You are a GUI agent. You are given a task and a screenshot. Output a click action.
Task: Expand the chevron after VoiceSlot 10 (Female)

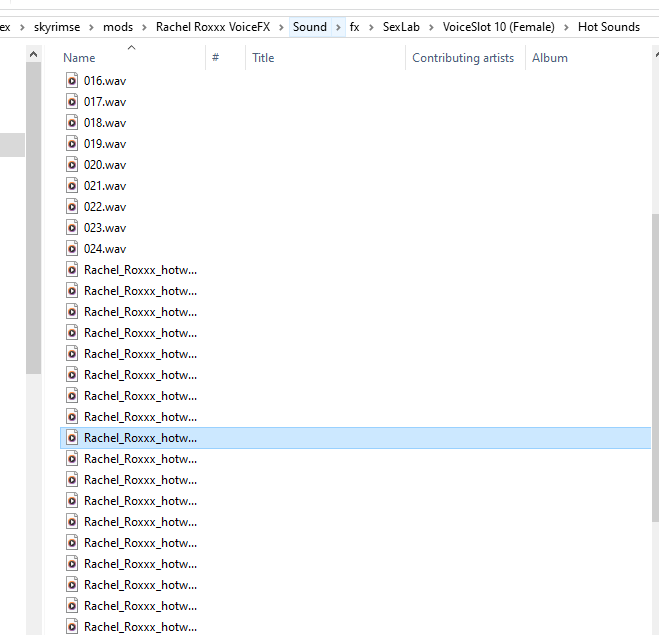click(566, 27)
